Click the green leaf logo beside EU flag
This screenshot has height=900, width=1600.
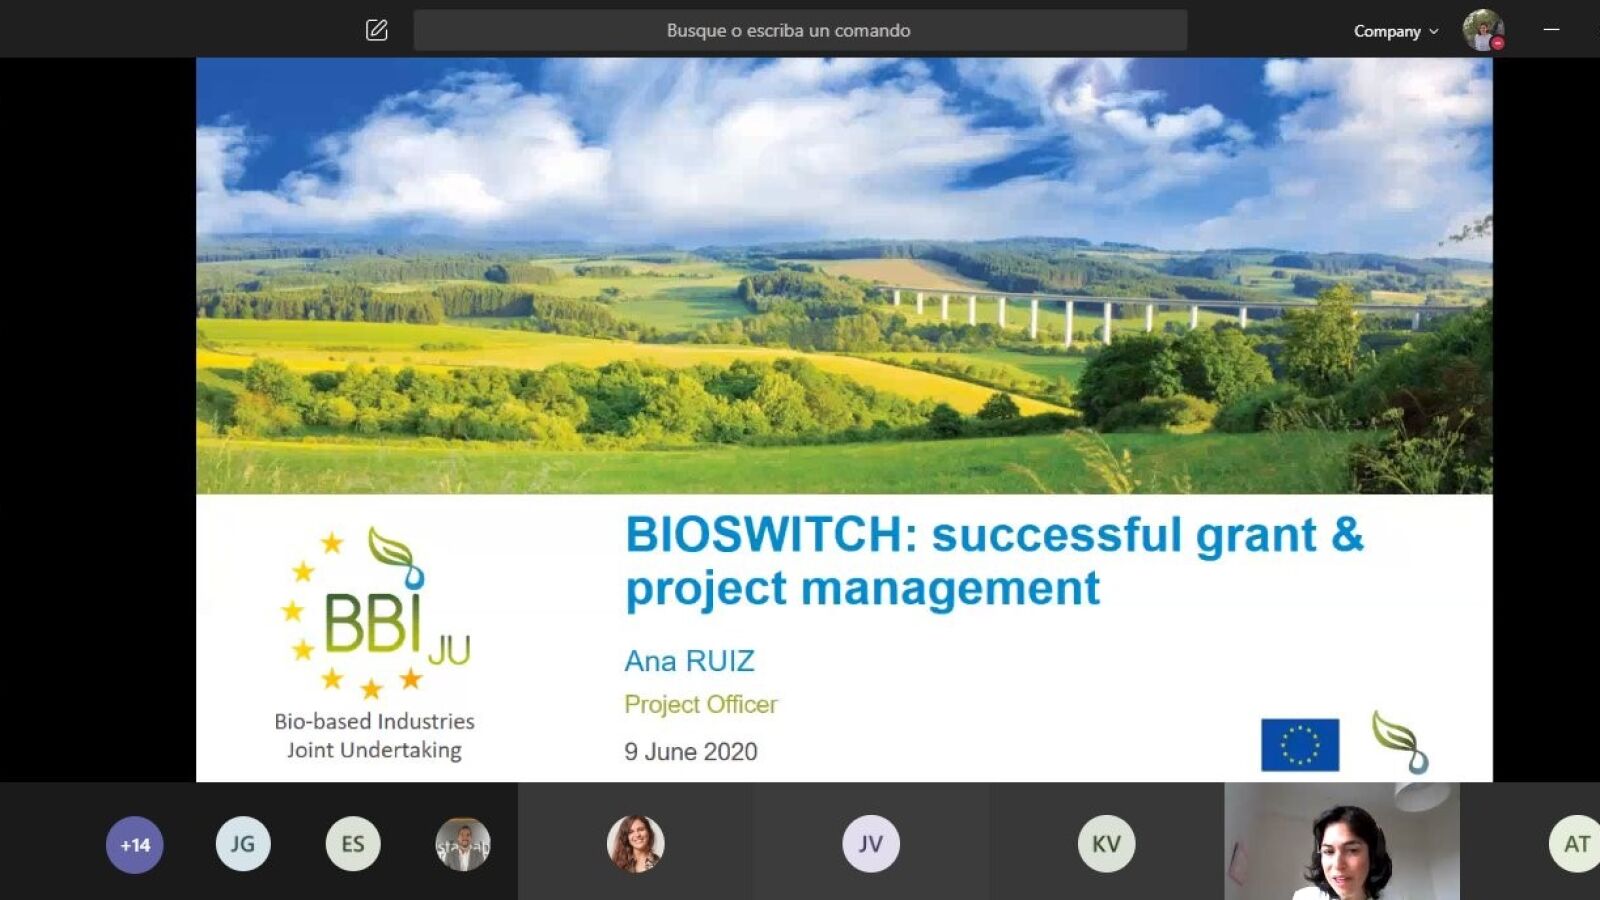click(1401, 742)
